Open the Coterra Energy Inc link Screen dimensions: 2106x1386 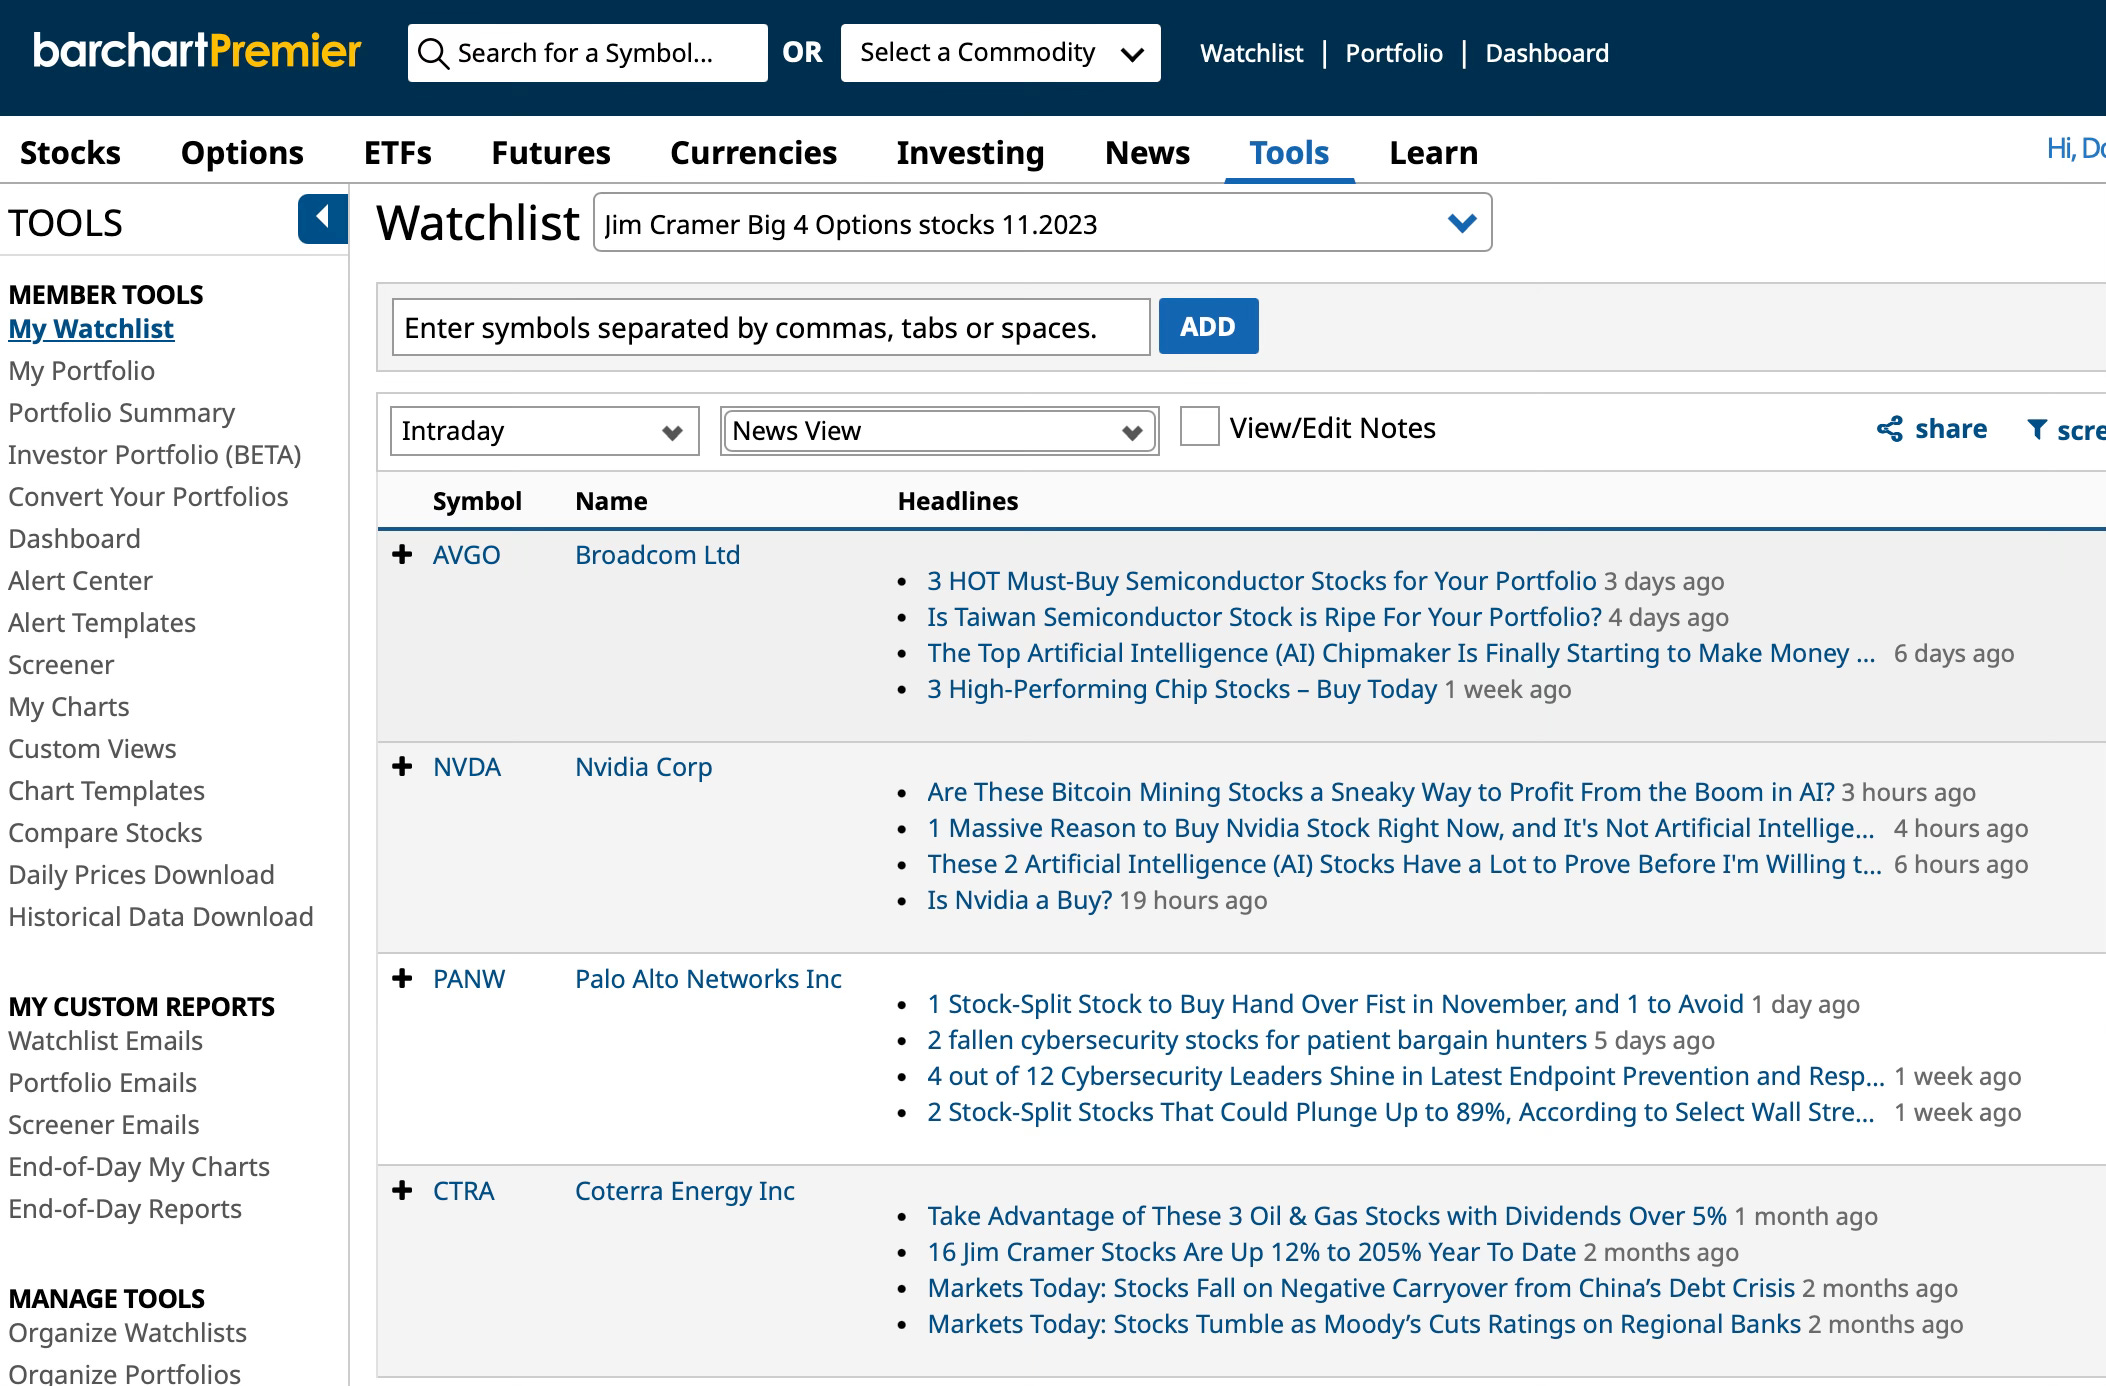(685, 1191)
